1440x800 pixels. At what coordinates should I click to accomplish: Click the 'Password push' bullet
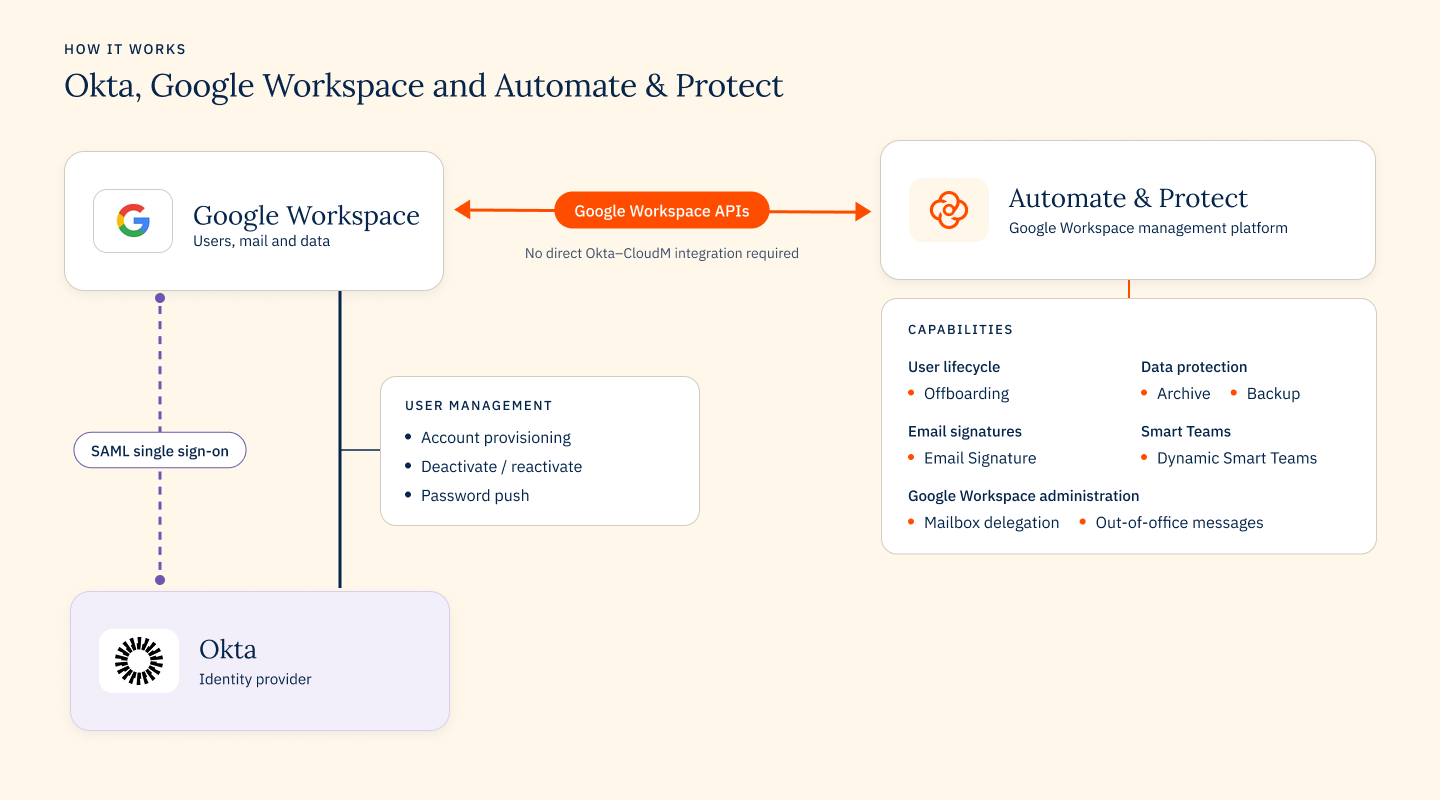coord(475,496)
